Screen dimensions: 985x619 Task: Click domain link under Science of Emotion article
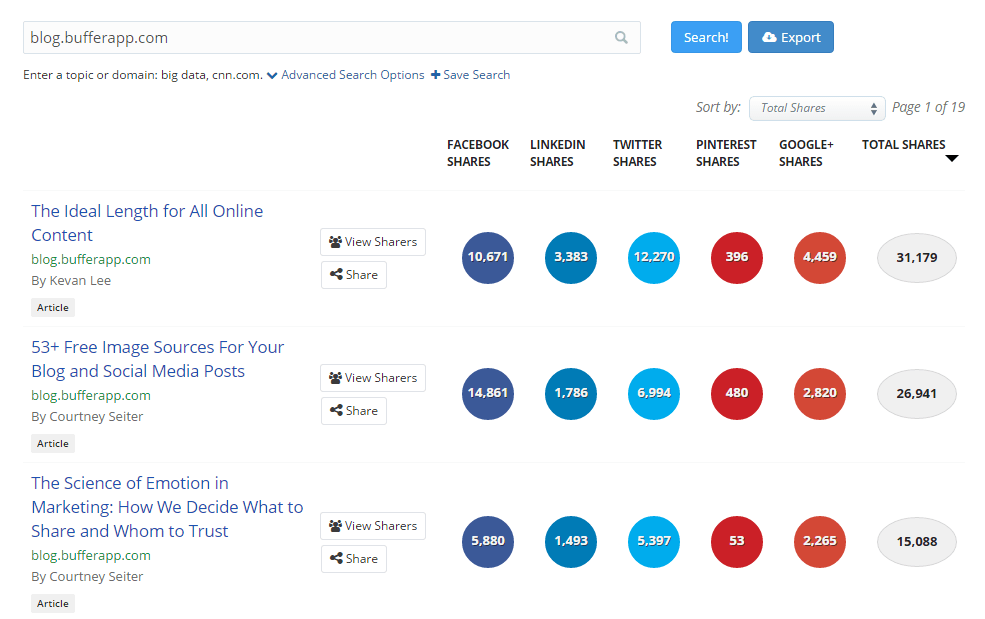tap(91, 556)
